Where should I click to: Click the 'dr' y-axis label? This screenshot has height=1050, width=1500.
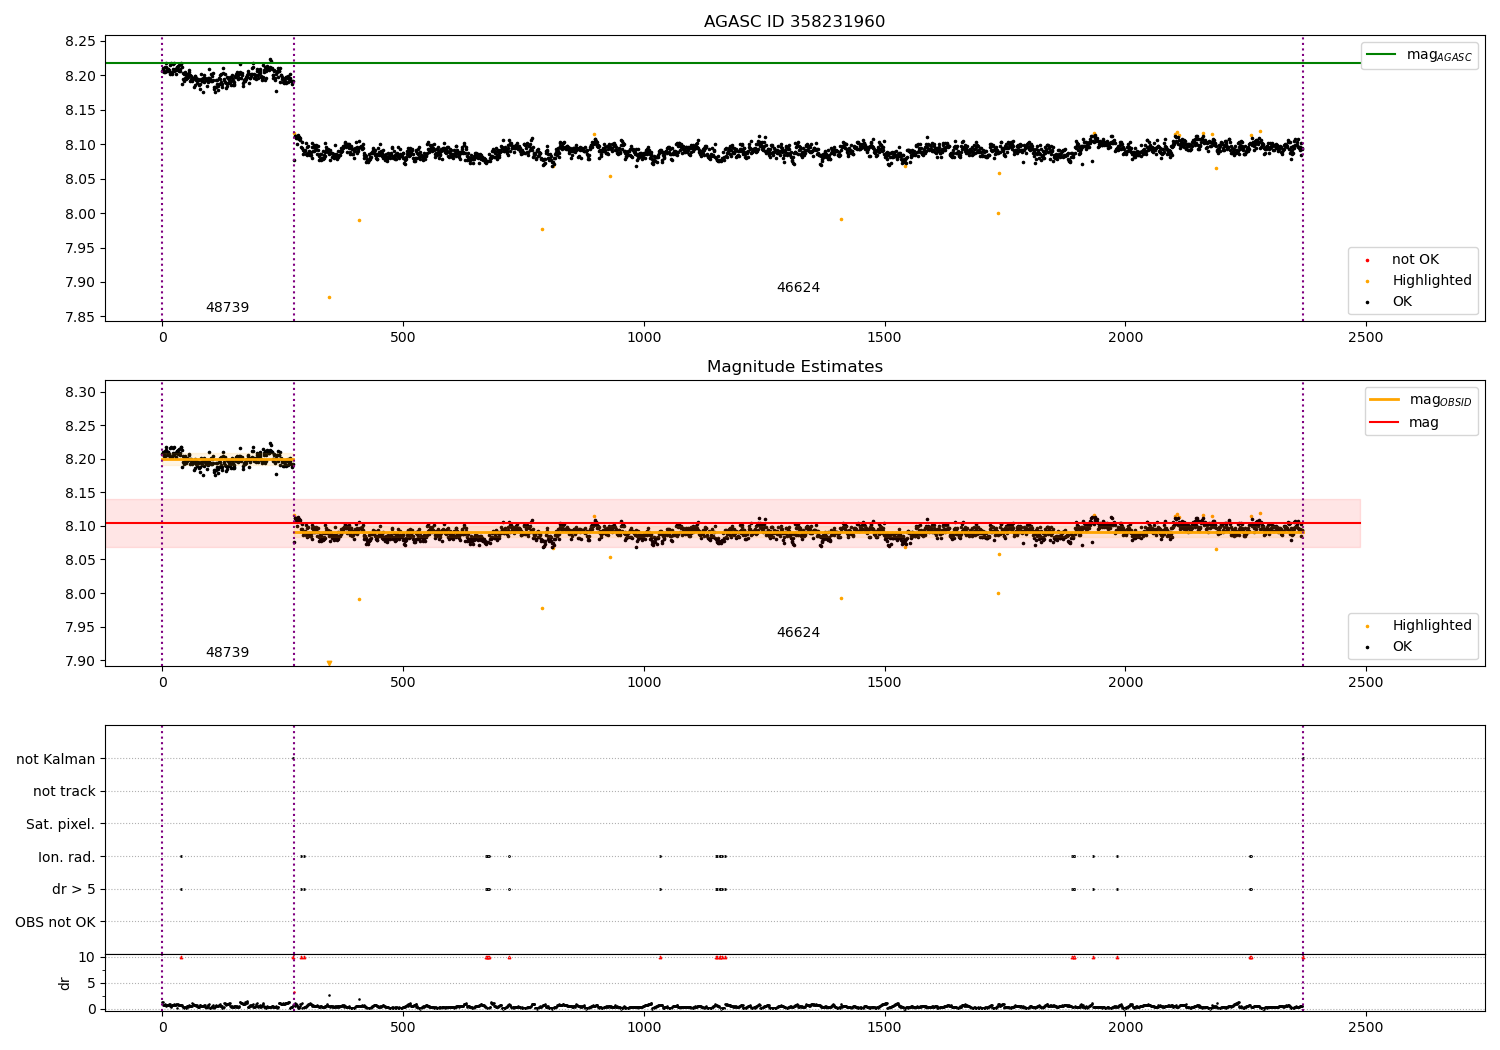point(65,983)
